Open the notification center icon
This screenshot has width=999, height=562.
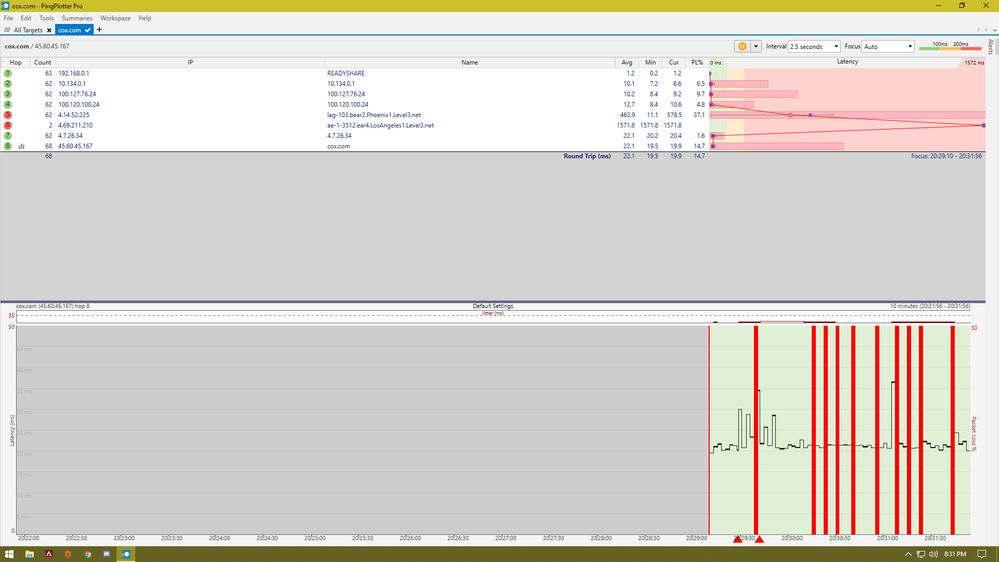[982, 554]
